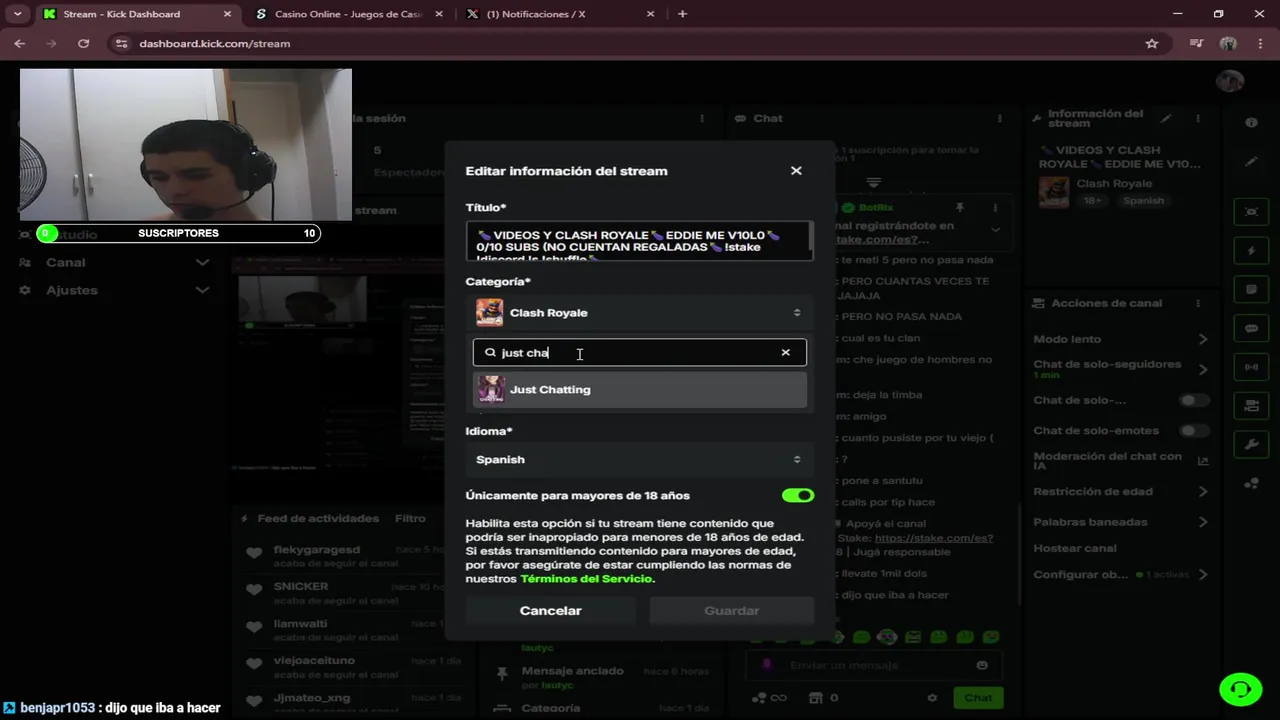Reload the dashboard page
1280x720 pixels.
coord(83,43)
